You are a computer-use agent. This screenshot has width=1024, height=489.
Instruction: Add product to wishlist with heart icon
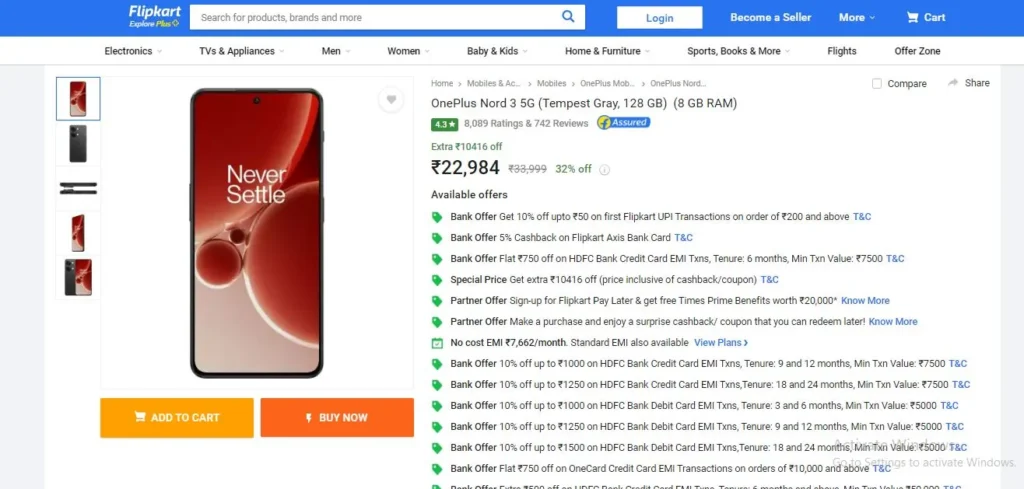coord(391,100)
